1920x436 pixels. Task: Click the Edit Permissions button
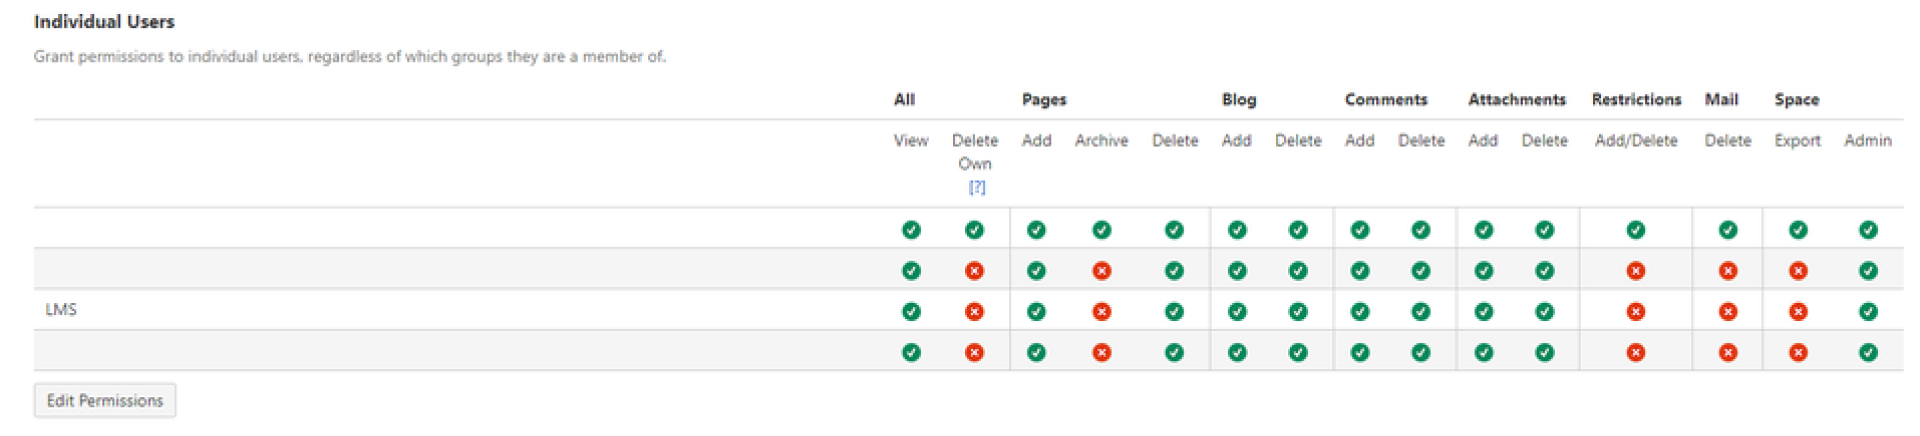point(105,400)
